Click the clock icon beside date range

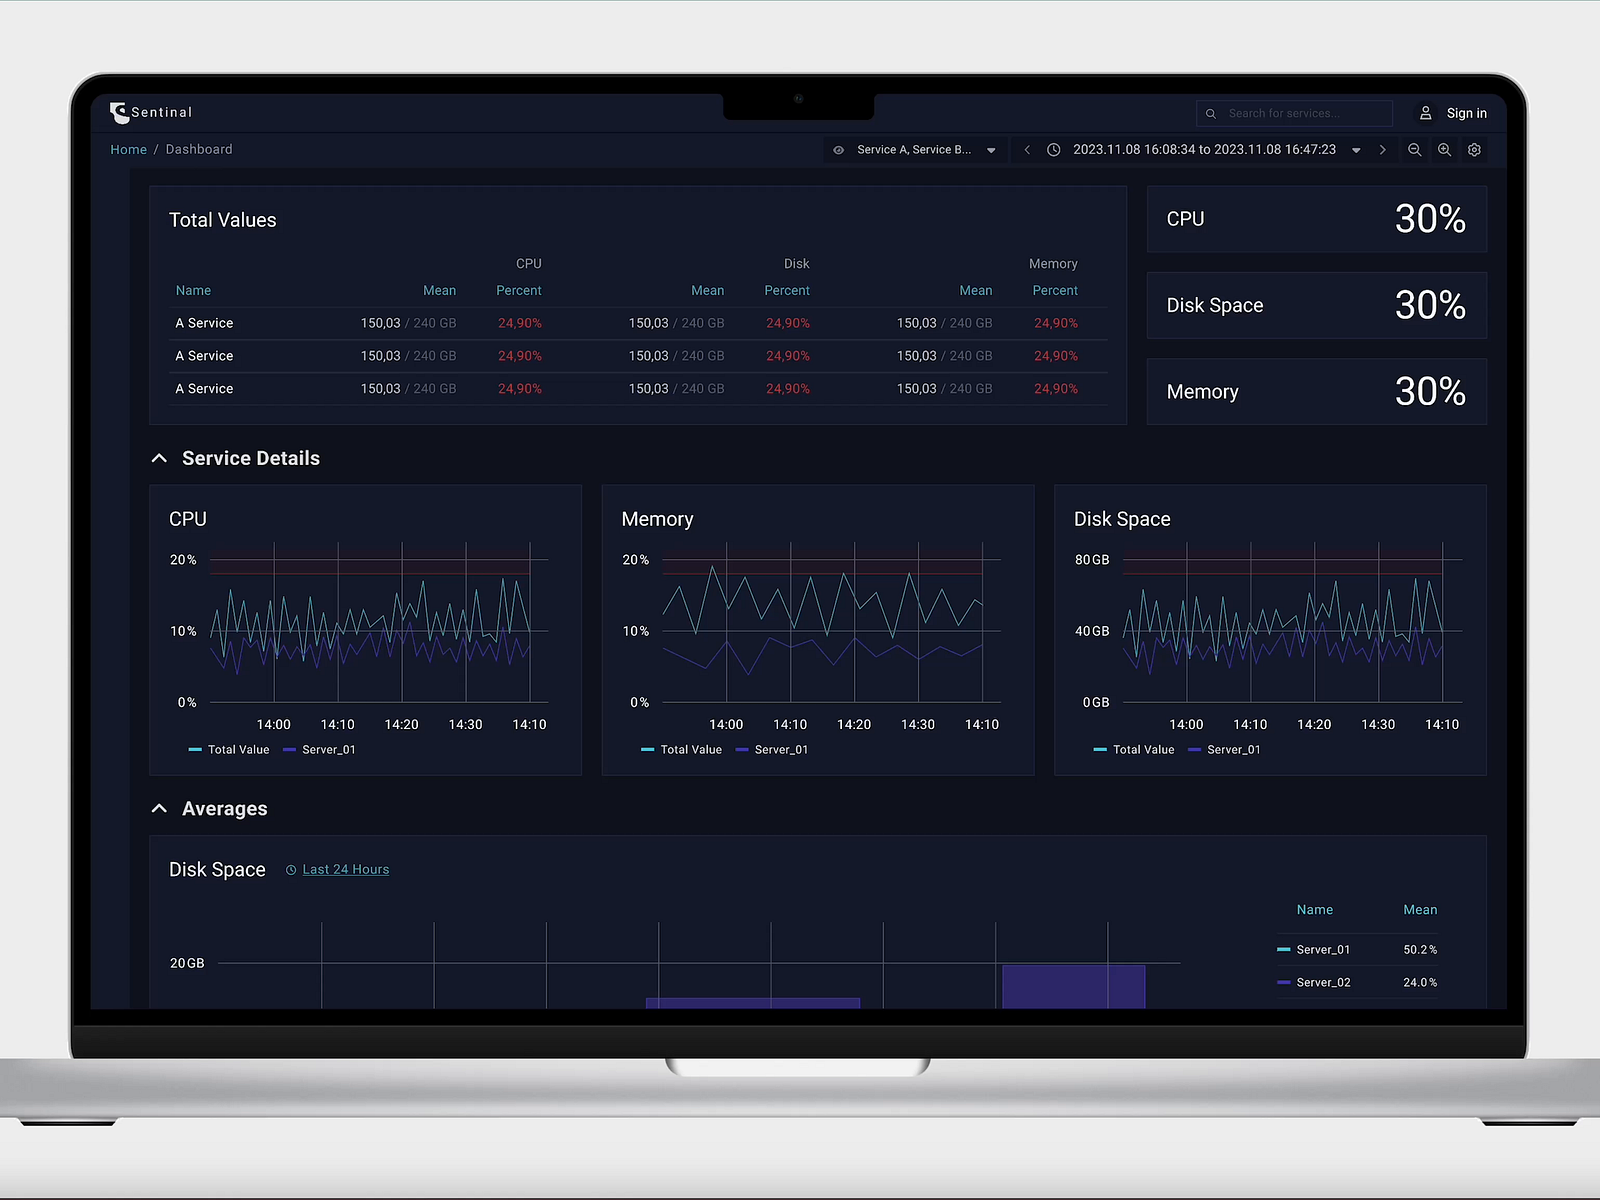coord(1054,150)
